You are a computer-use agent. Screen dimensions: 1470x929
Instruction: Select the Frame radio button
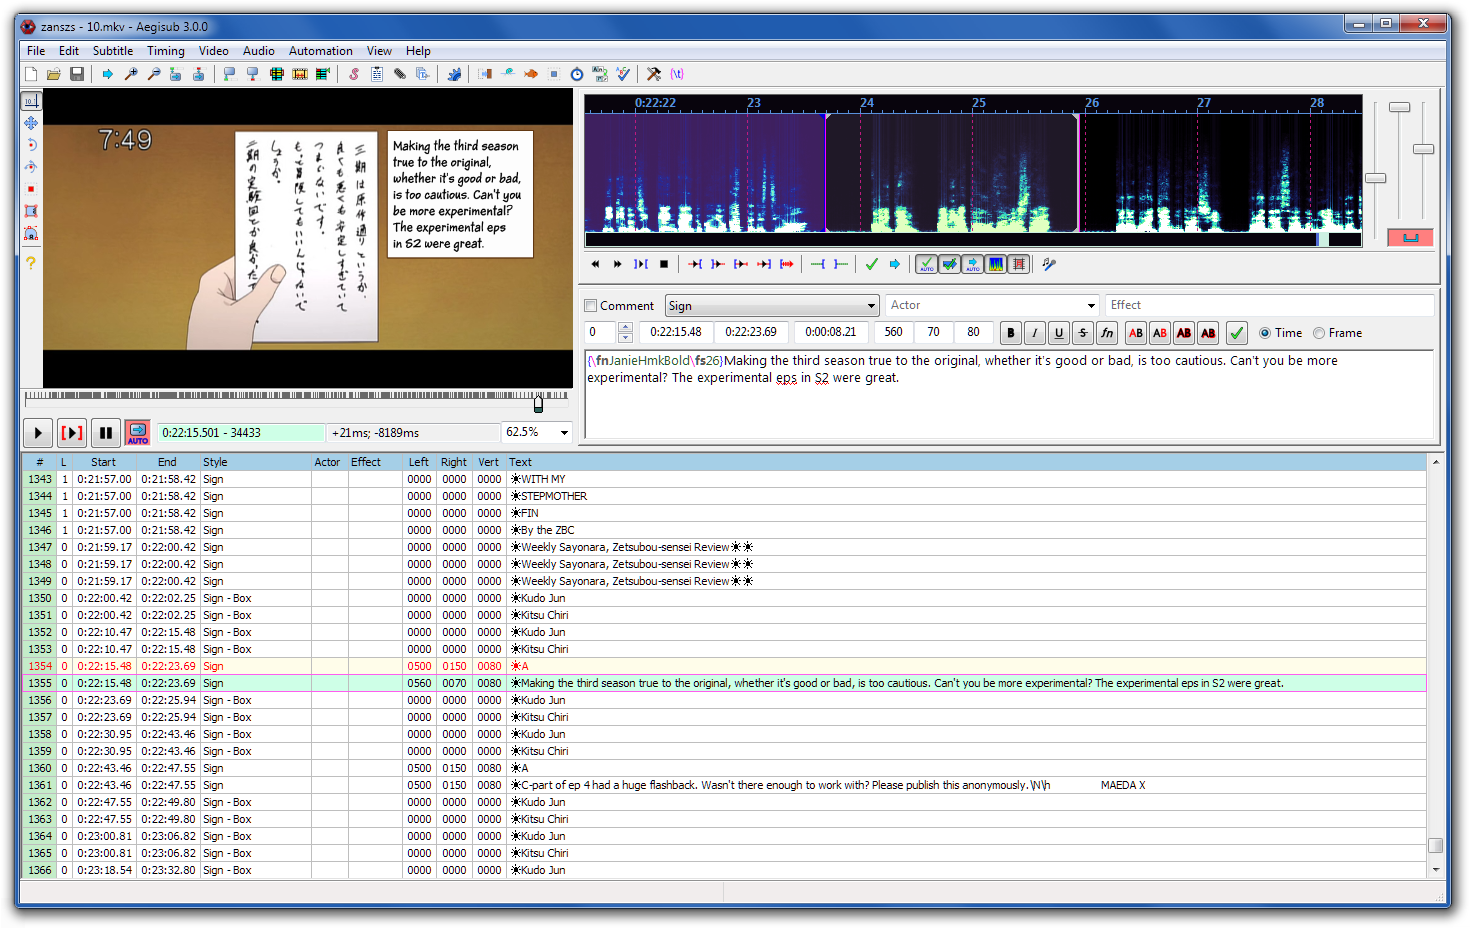click(1319, 333)
